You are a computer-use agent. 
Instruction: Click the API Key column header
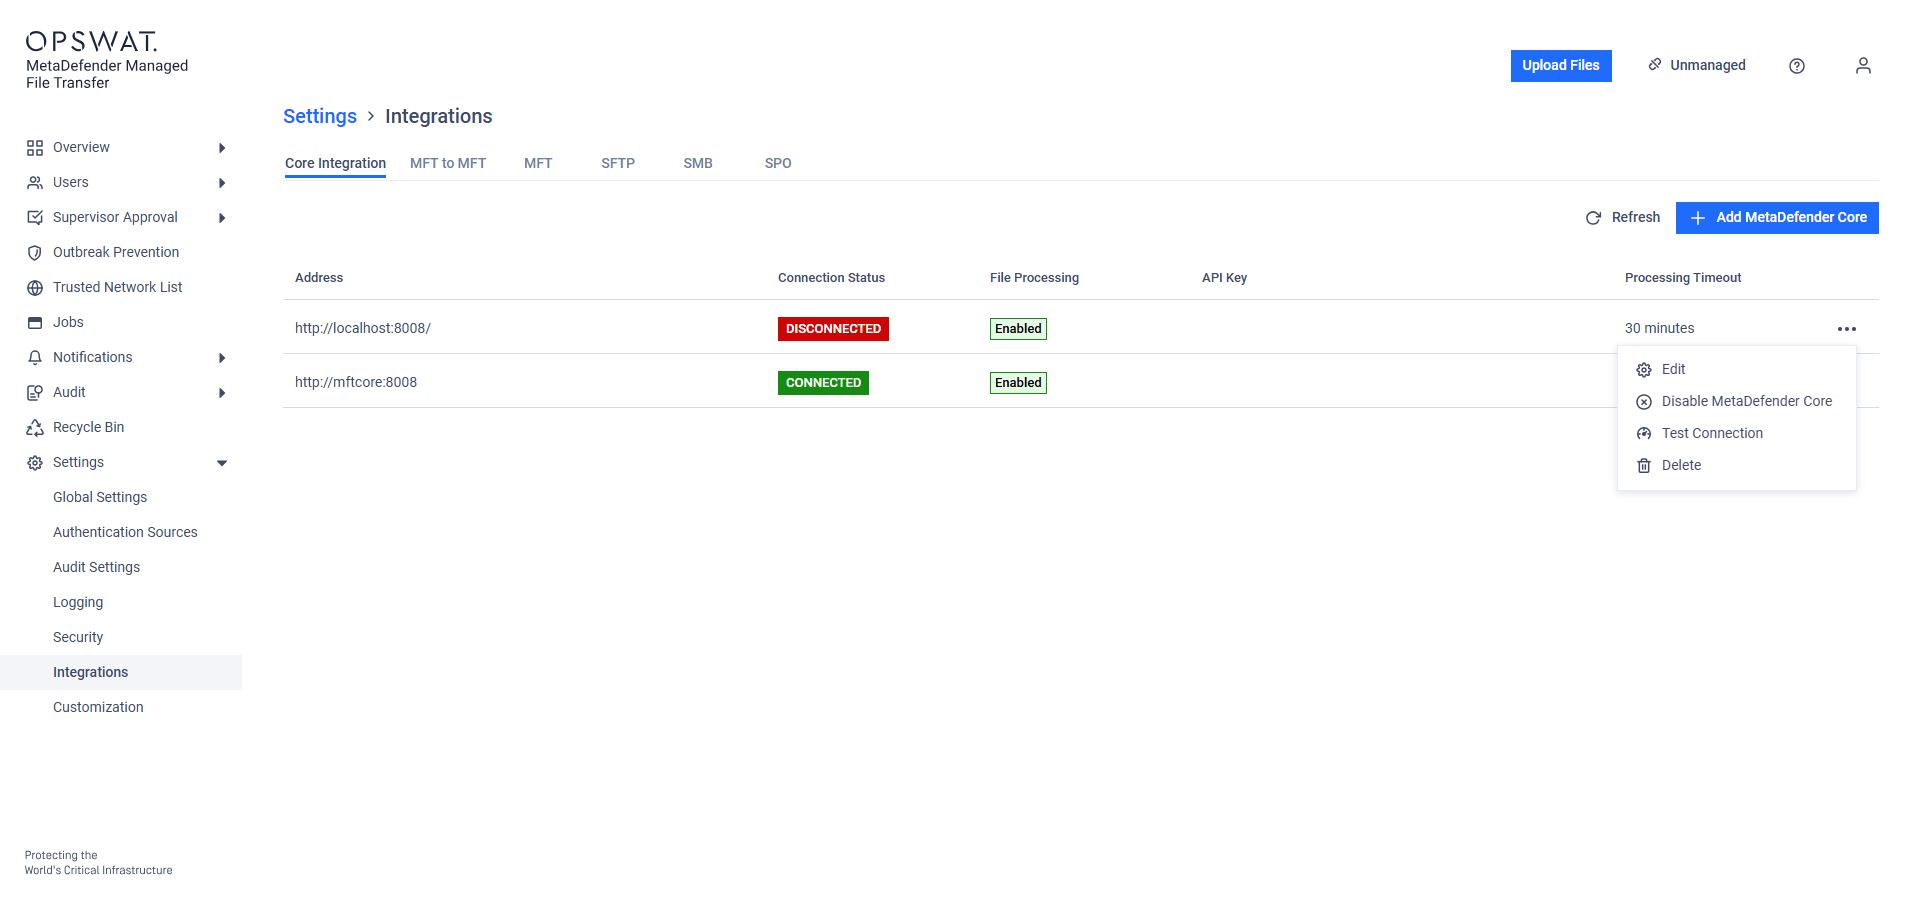[1224, 278]
